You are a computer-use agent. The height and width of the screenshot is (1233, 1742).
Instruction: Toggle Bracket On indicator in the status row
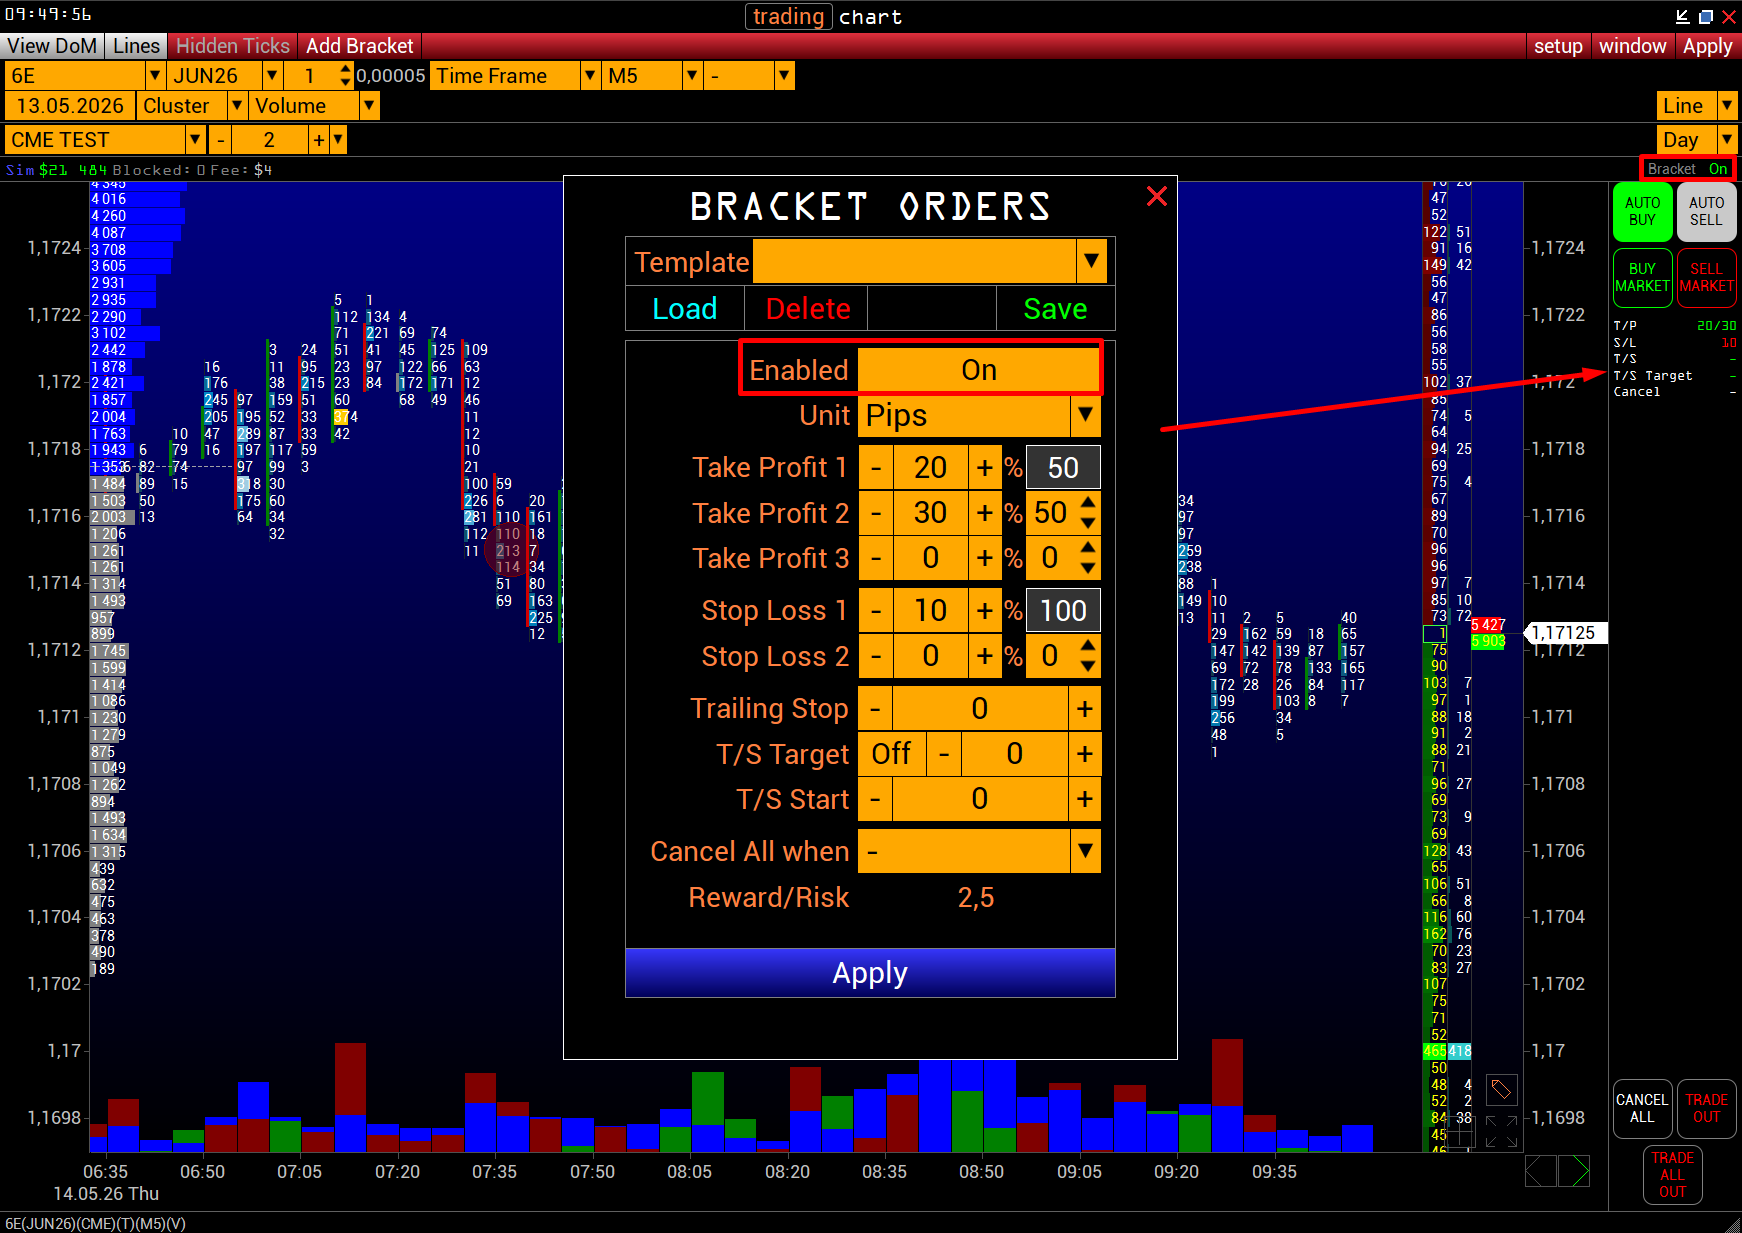click(1688, 169)
